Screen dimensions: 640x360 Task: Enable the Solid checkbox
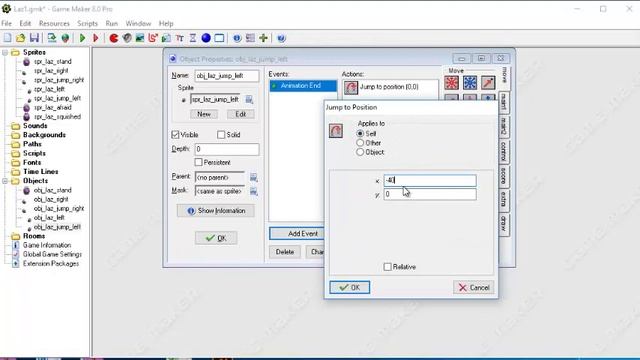(221, 134)
